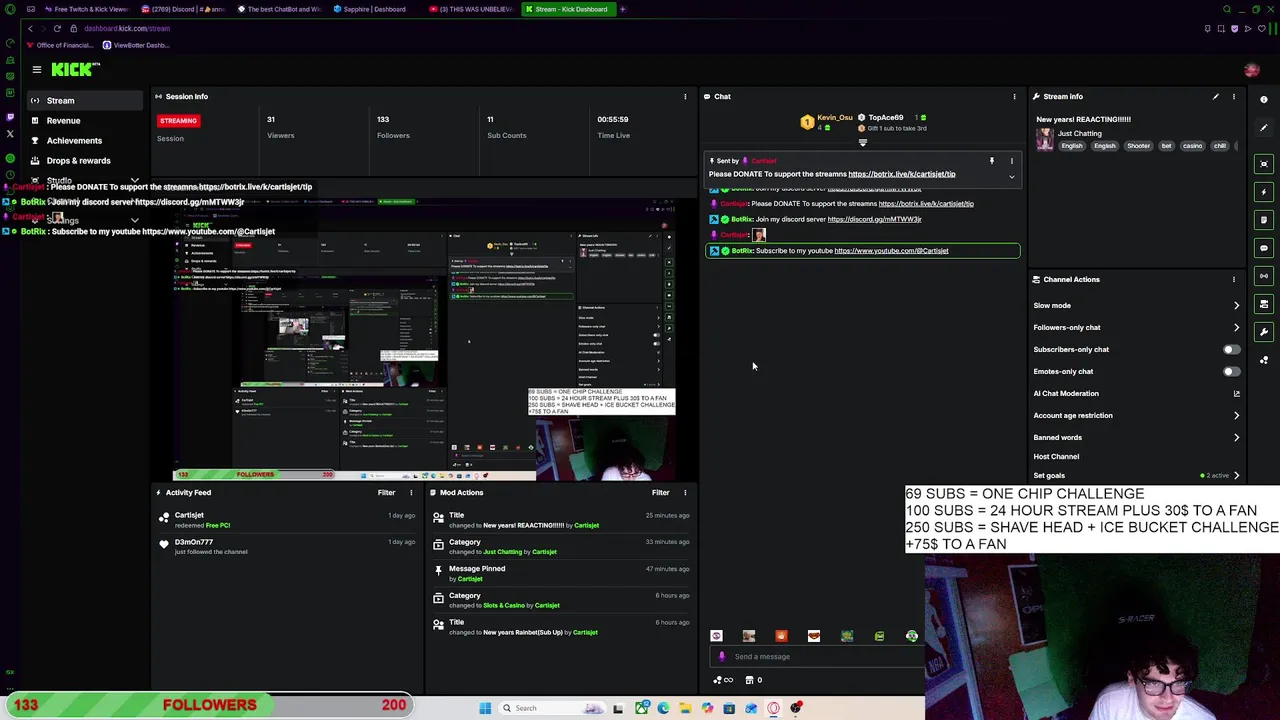Image resolution: width=1280 pixels, height=720 pixels.
Task: Open Opera GX from taskbar
Action: point(773,708)
